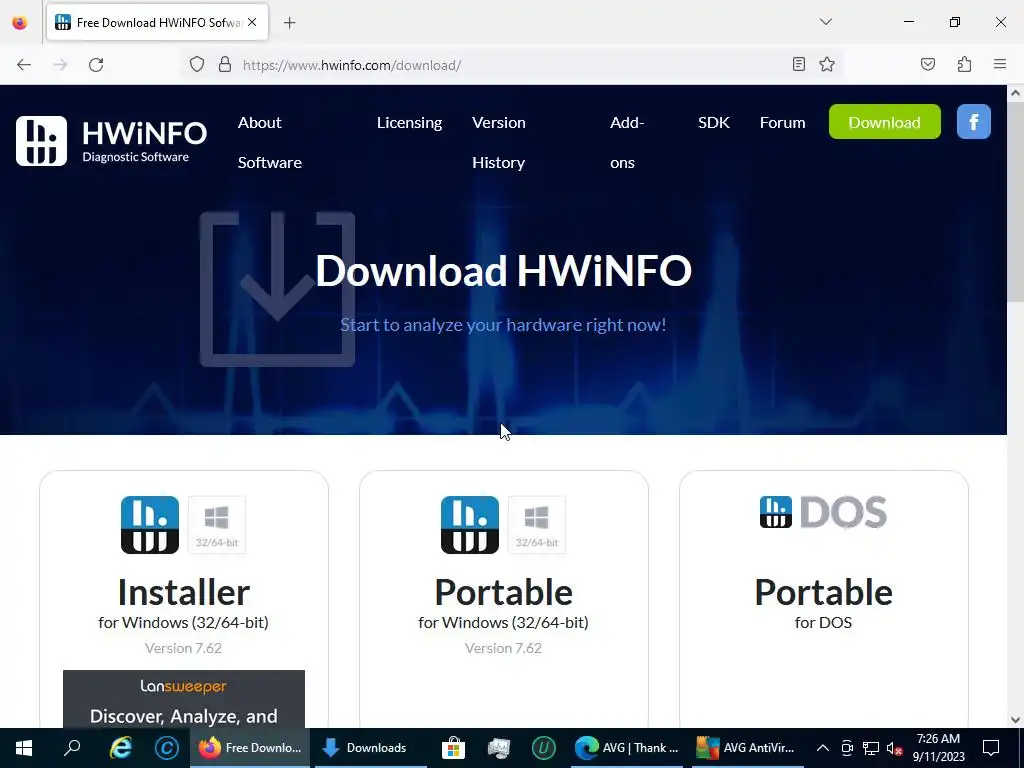This screenshot has width=1024, height=768.
Task: Launch Internet Explorer from the taskbar
Action: coord(120,748)
